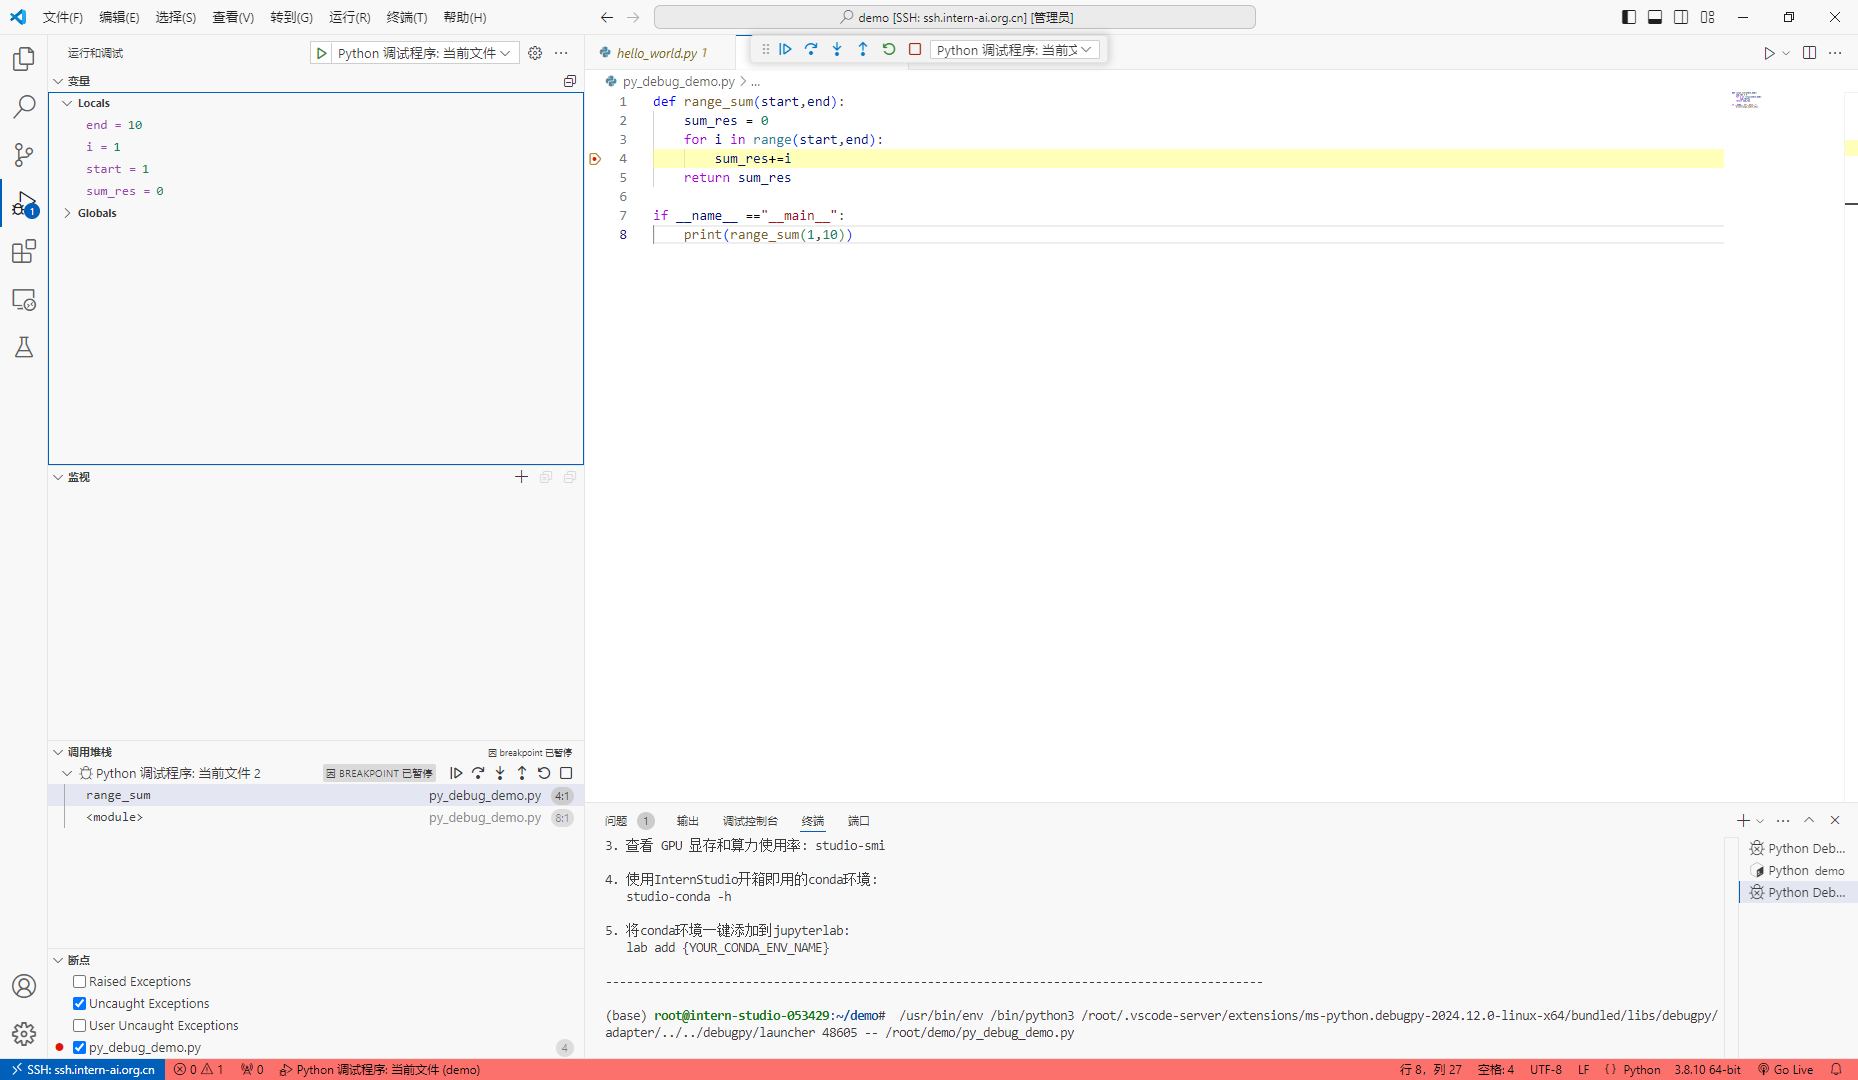
Task: Select Python demo terminal in list
Action: (x=1798, y=870)
